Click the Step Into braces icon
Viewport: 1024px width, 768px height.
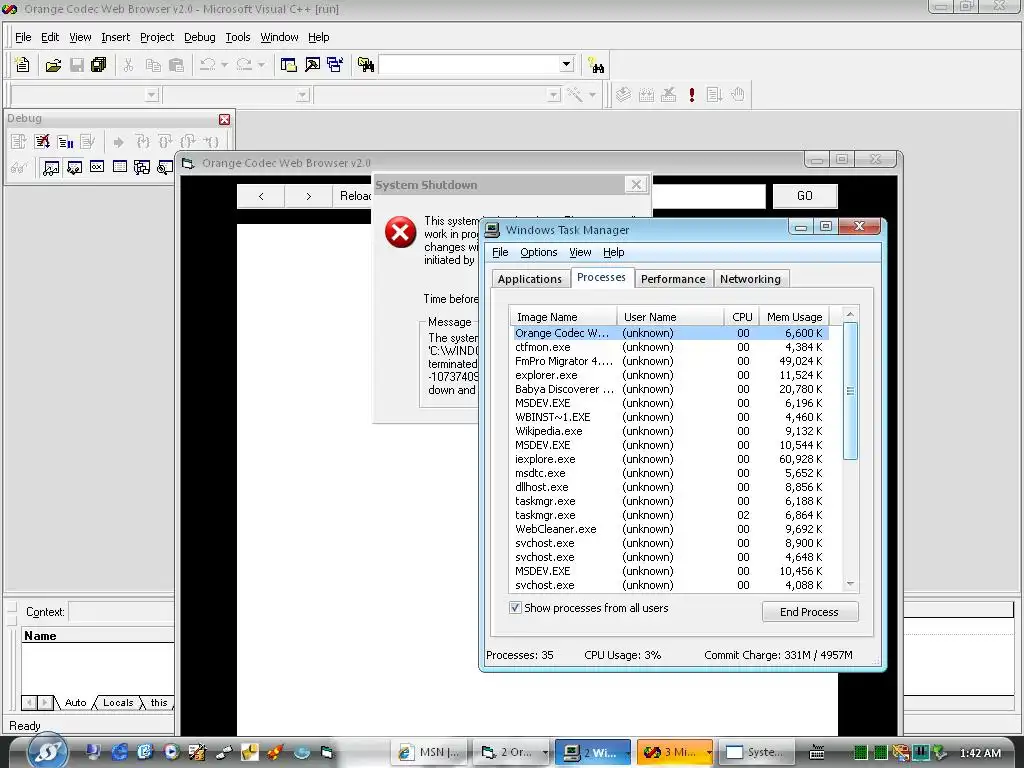tap(142, 142)
